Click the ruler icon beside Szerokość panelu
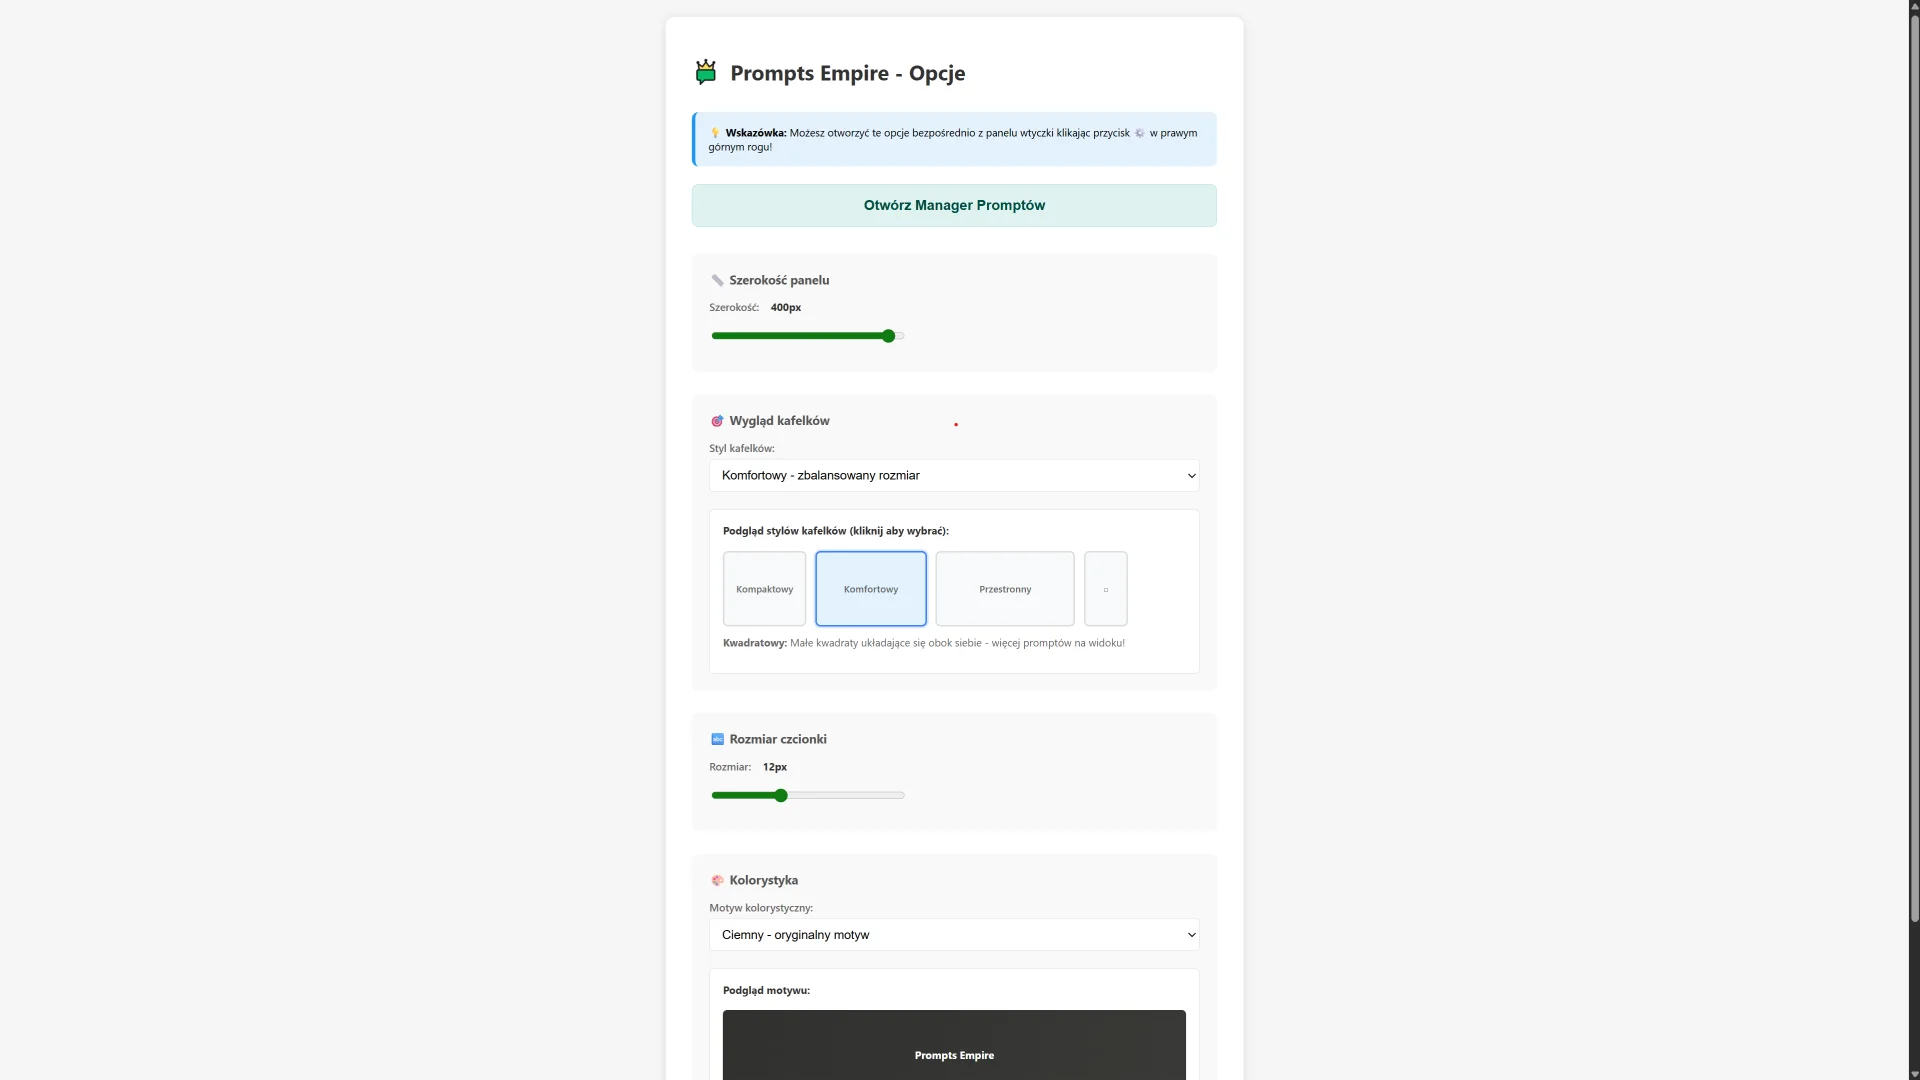1920x1080 pixels. coord(717,281)
